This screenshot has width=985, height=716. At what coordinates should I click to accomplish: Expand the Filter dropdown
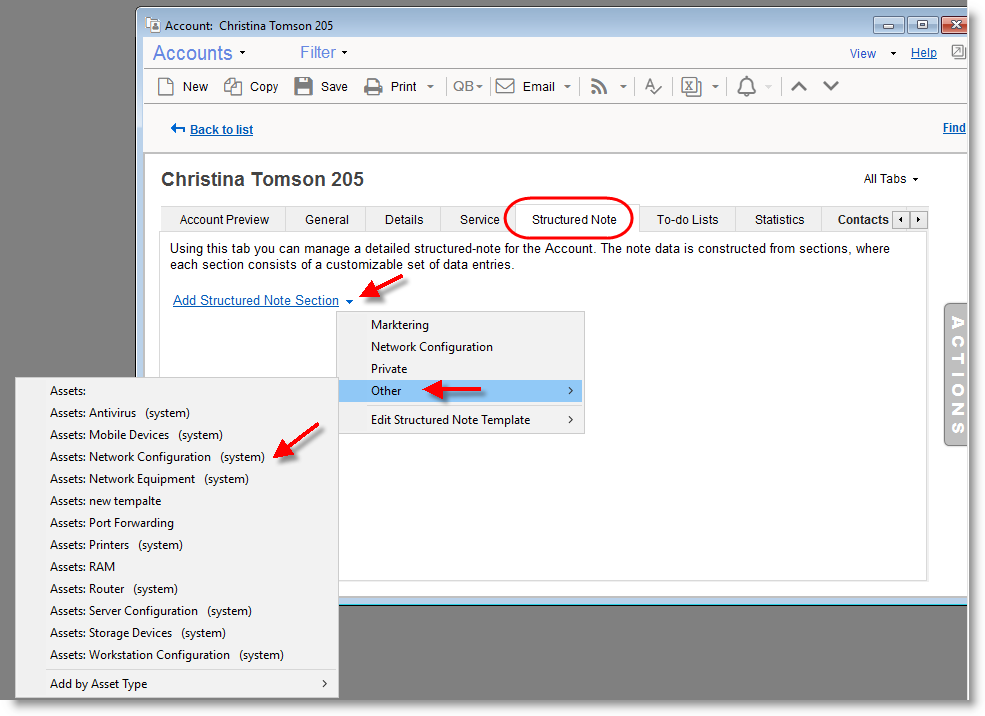(x=323, y=52)
